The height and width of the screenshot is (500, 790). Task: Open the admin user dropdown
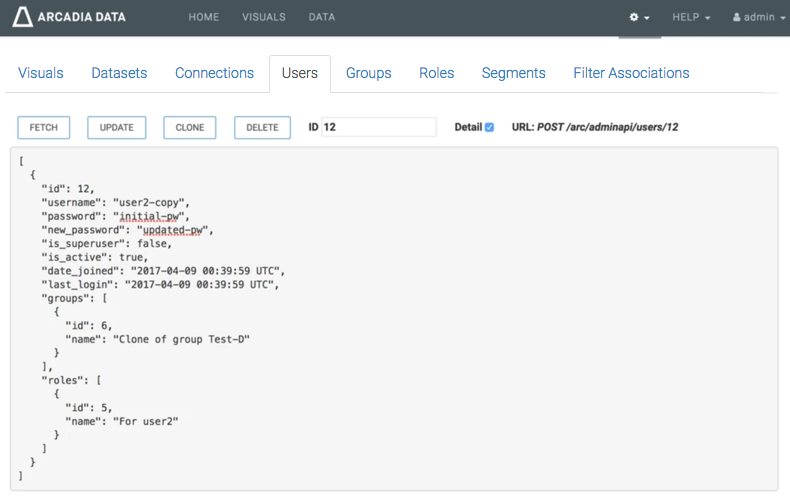759,18
